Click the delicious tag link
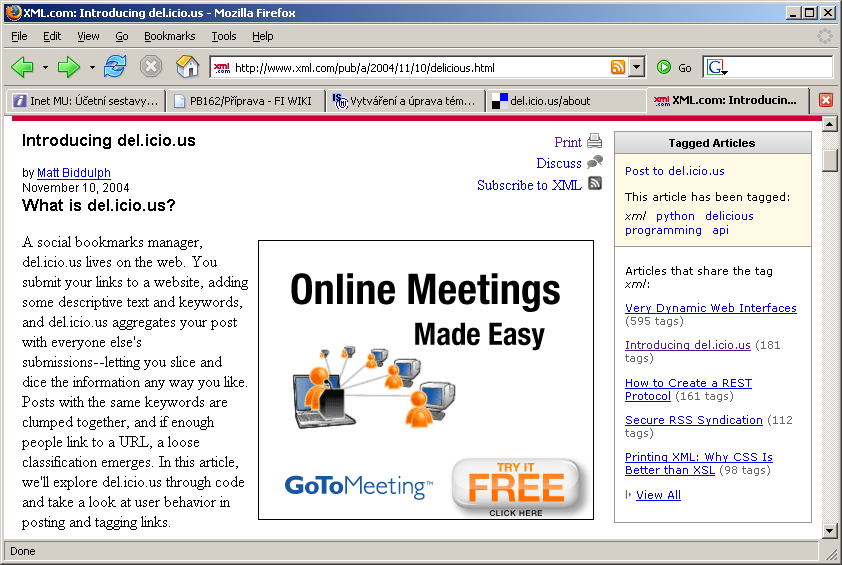842x565 pixels. tap(729, 216)
